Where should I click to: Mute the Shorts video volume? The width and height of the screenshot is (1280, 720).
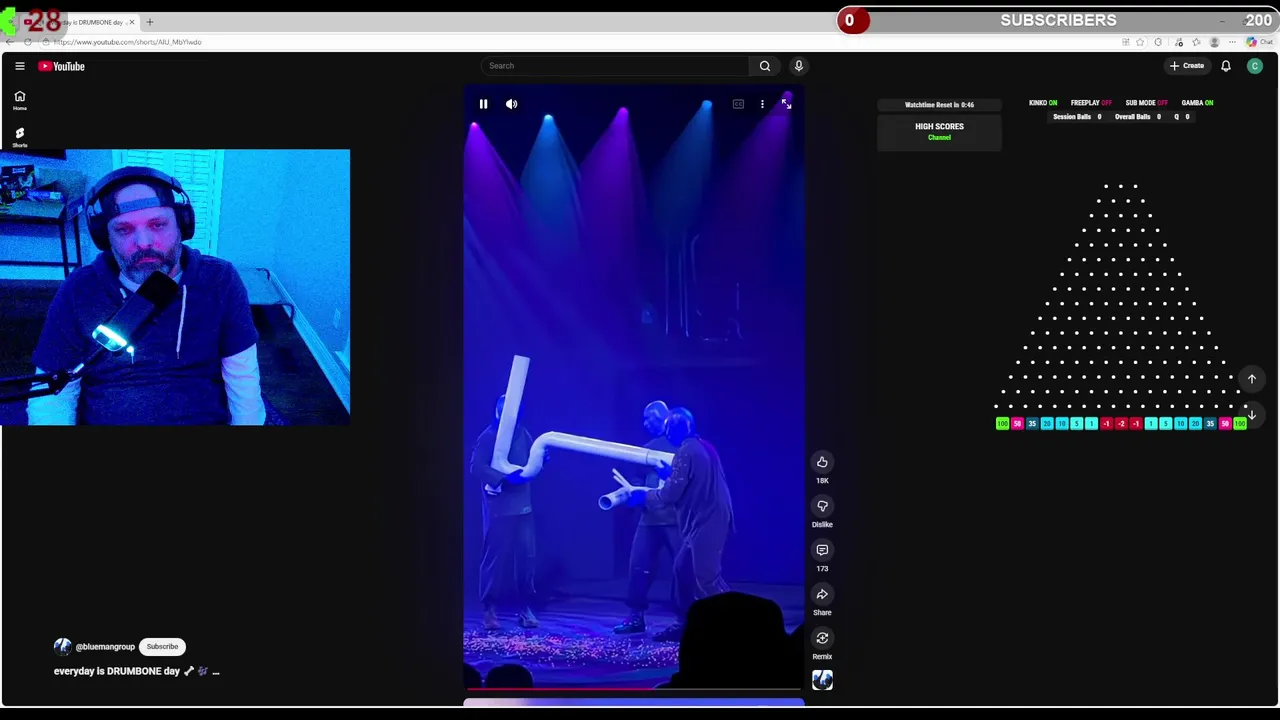(511, 104)
